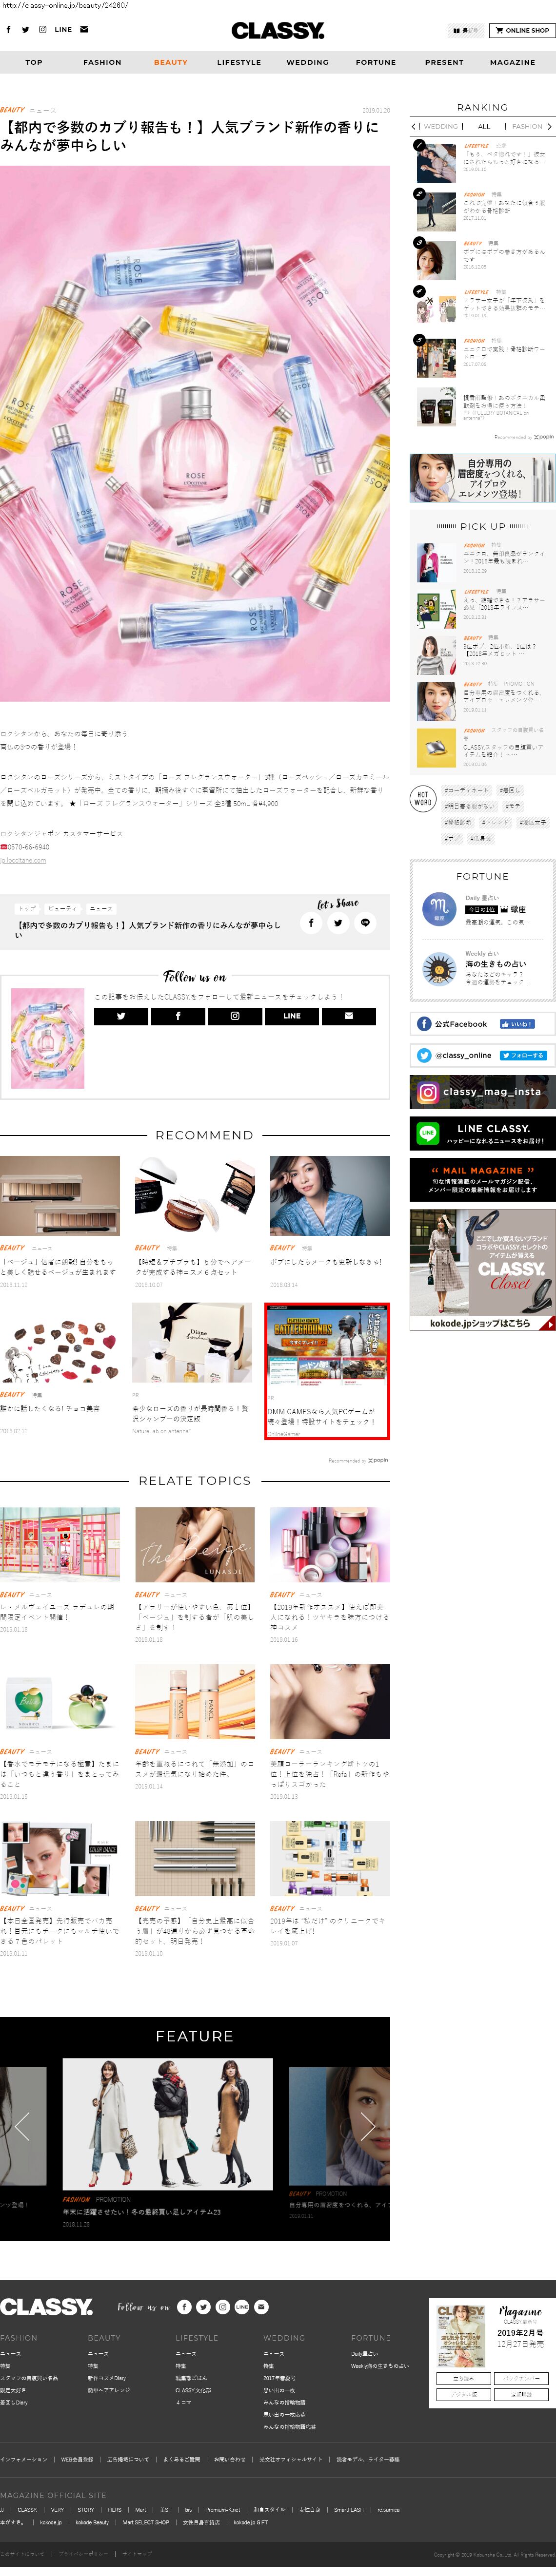This screenshot has width=556, height=2576.
Task: Open the Mart SELECT SHOP footer link
Action: pos(146,2522)
